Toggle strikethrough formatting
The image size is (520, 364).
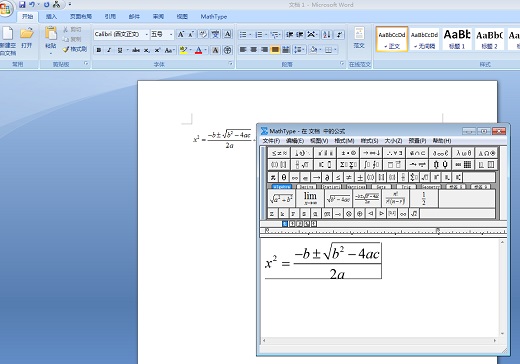pos(136,50)
